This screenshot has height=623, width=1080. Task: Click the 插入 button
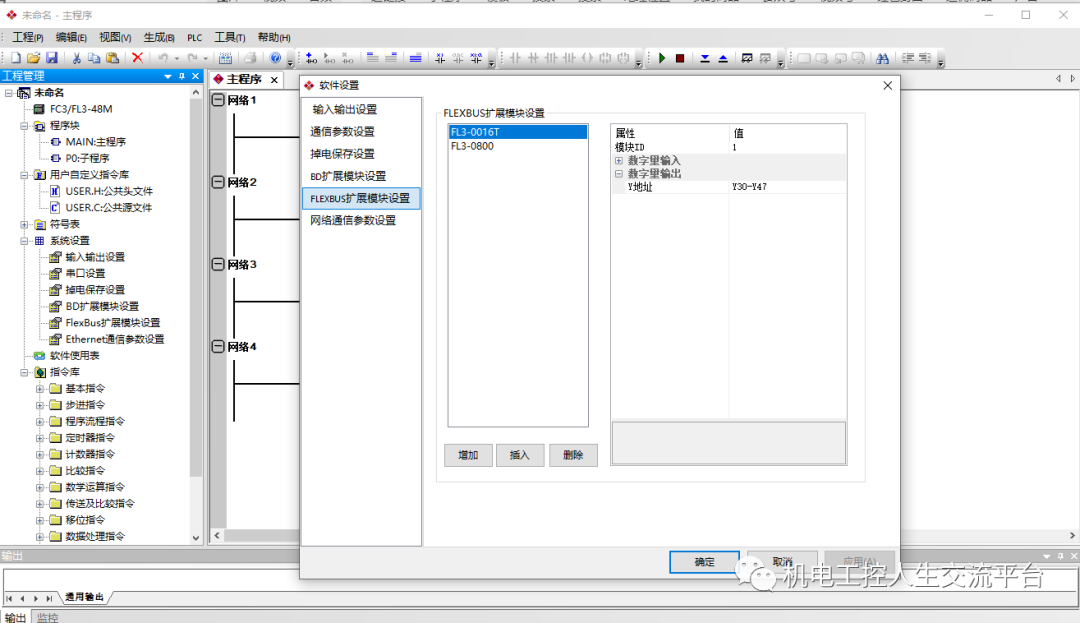(520, 455)
